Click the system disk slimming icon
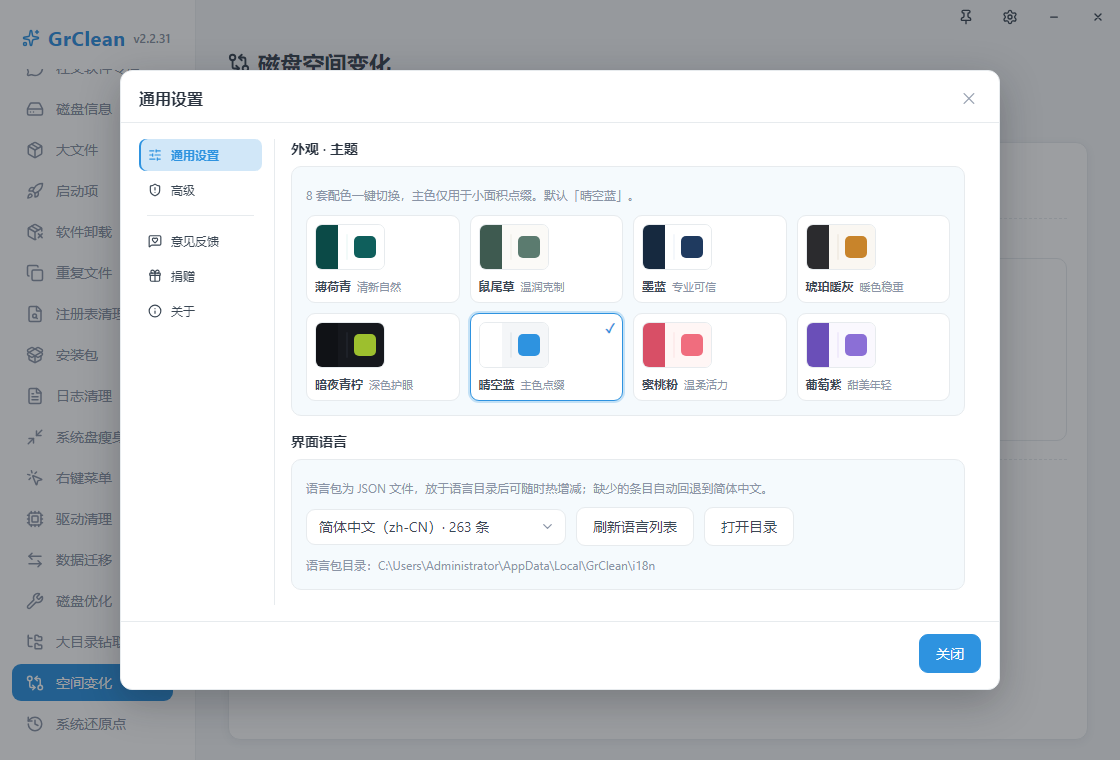This screenshot has width=1120, height=760. coord(35,436)
